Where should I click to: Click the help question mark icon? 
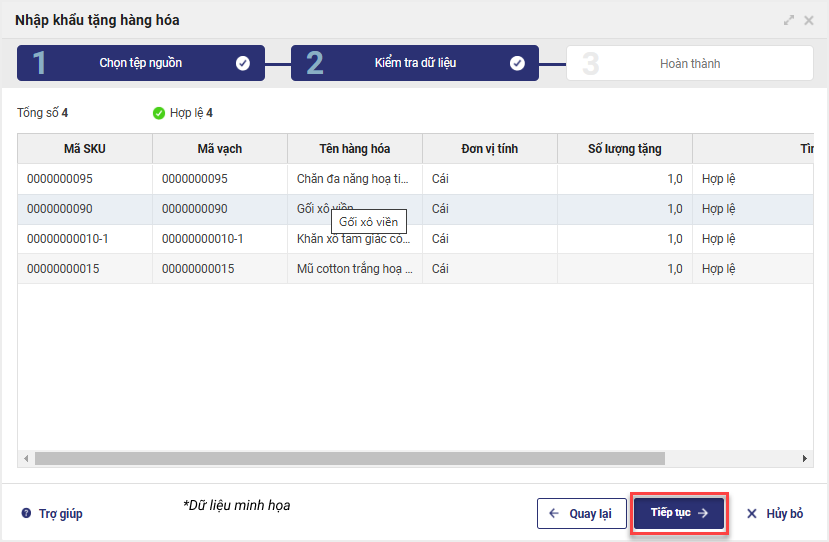[x=26, y=513]
